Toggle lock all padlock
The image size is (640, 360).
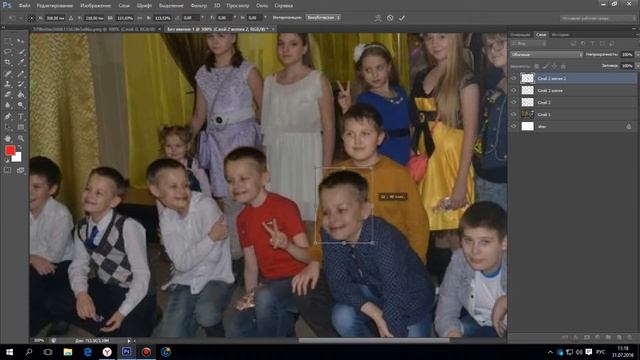[x=563, y=66]
